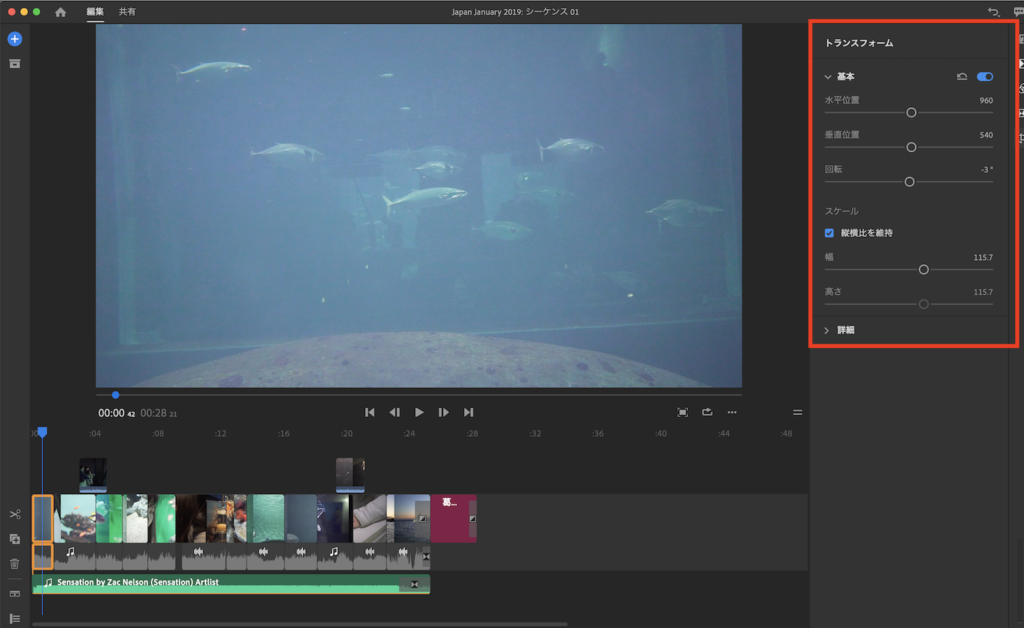The width and height of the screenshot is (1024, 628).
Task: Reset the 基本 transform settings
Action: (962, 76)
